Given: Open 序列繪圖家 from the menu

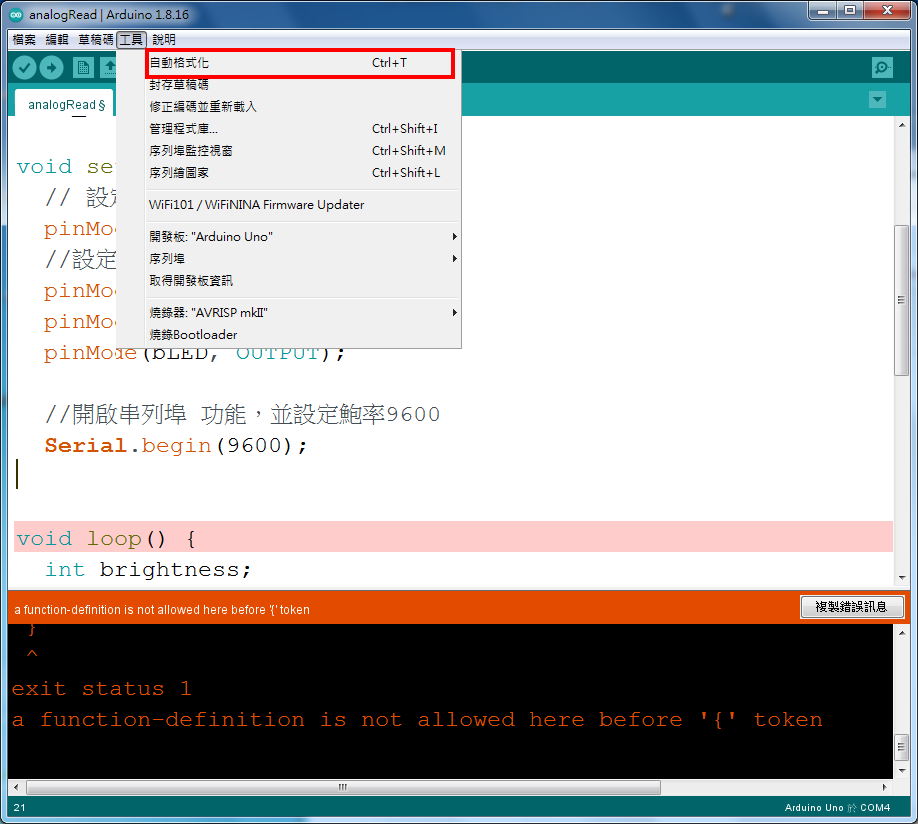Looking at the screenshot, I should click(303, 173).
